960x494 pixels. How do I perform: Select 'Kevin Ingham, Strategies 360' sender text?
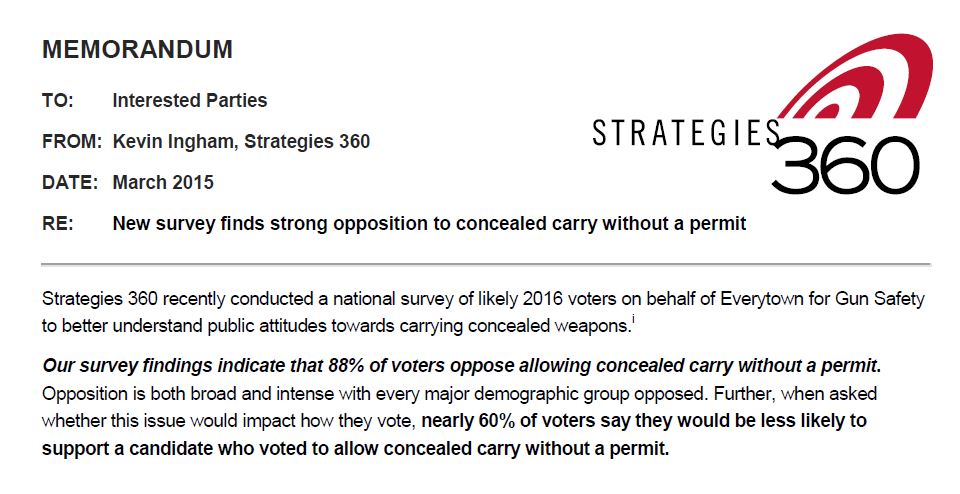[x=241, y=142]
